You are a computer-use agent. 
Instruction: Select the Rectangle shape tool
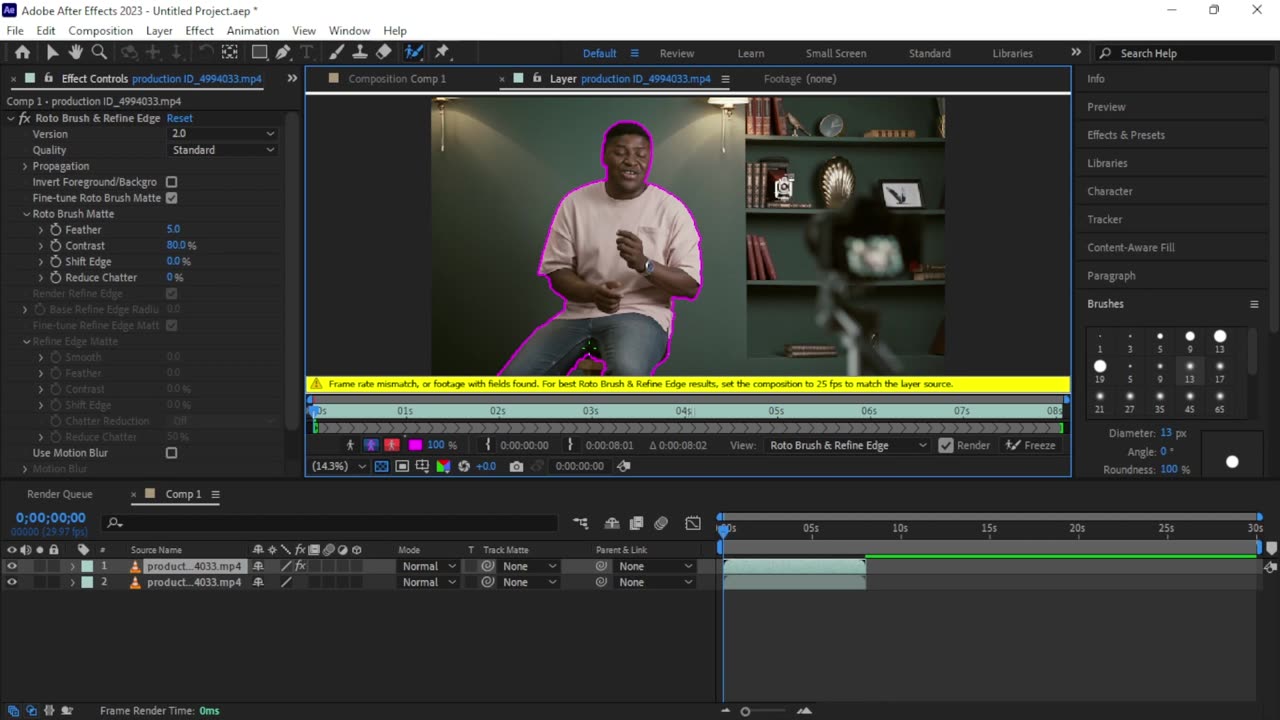point(259,53)
